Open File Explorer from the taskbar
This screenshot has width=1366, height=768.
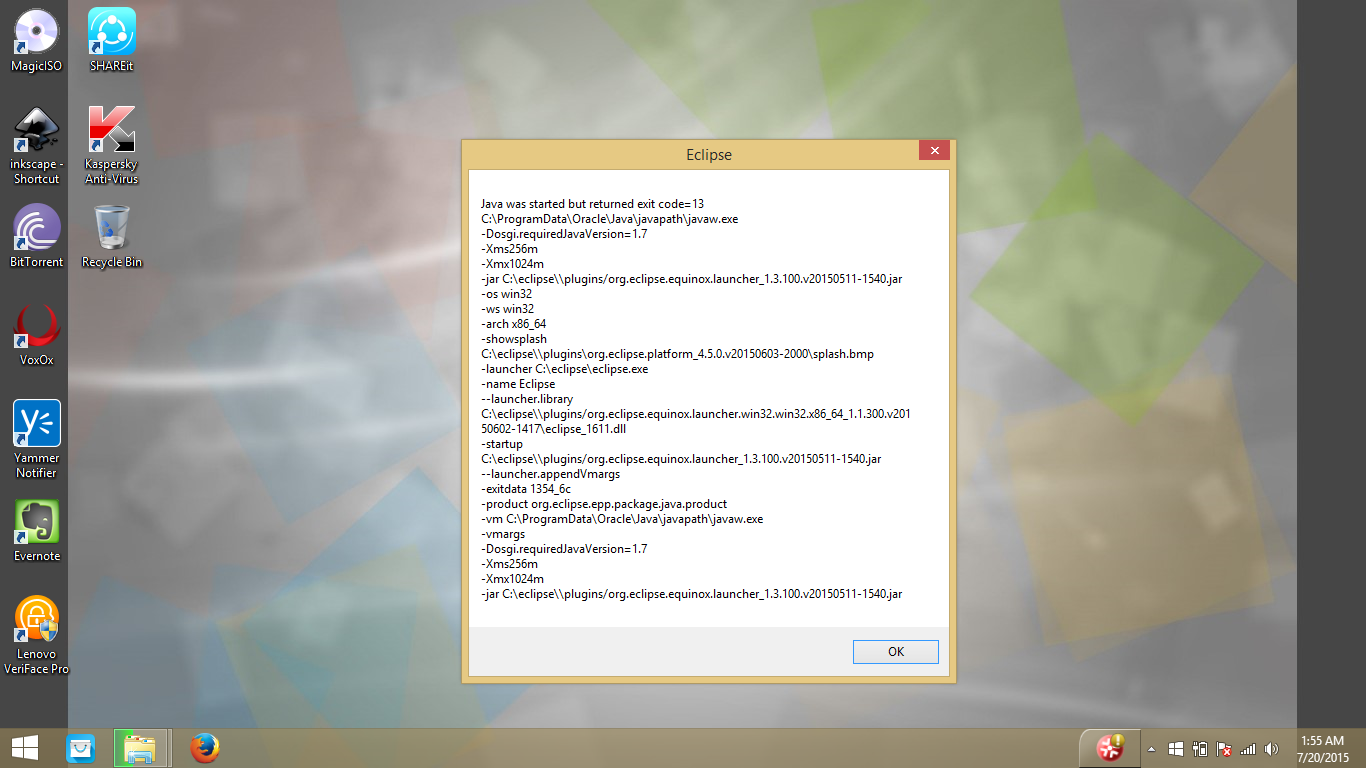(x=139, y=748)
